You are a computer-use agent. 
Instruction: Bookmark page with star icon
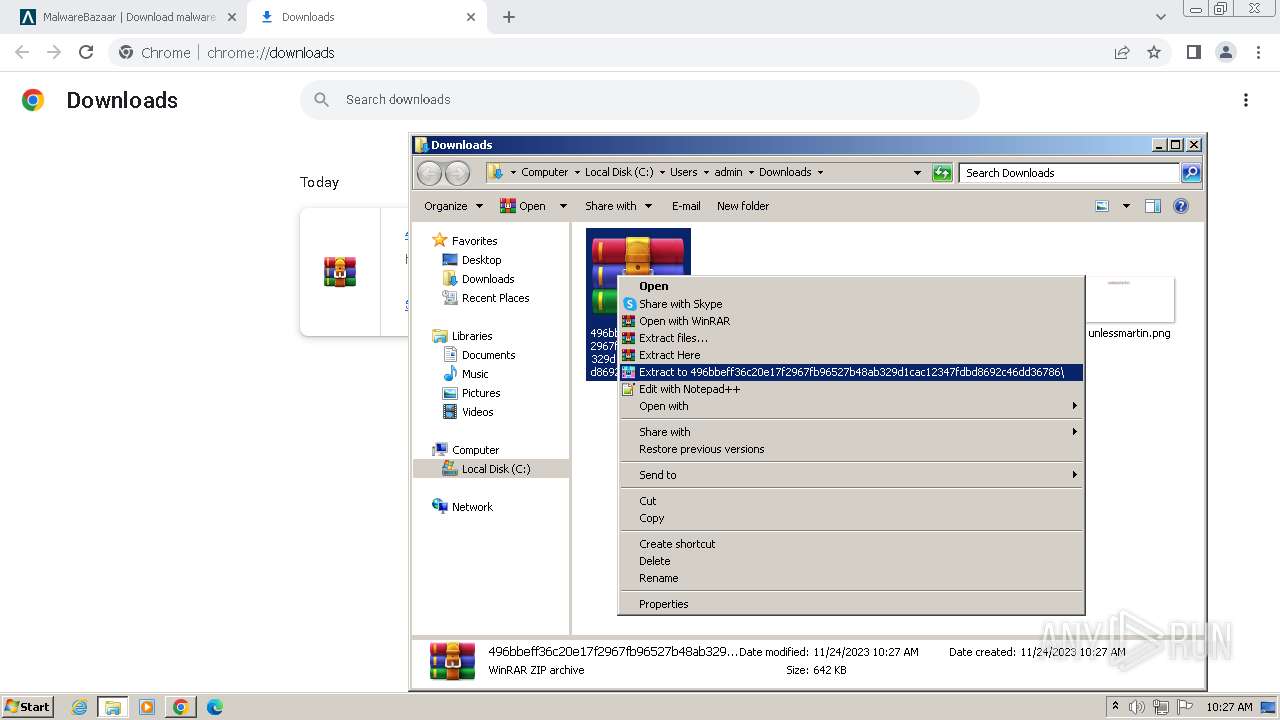tap(1154, 52)
